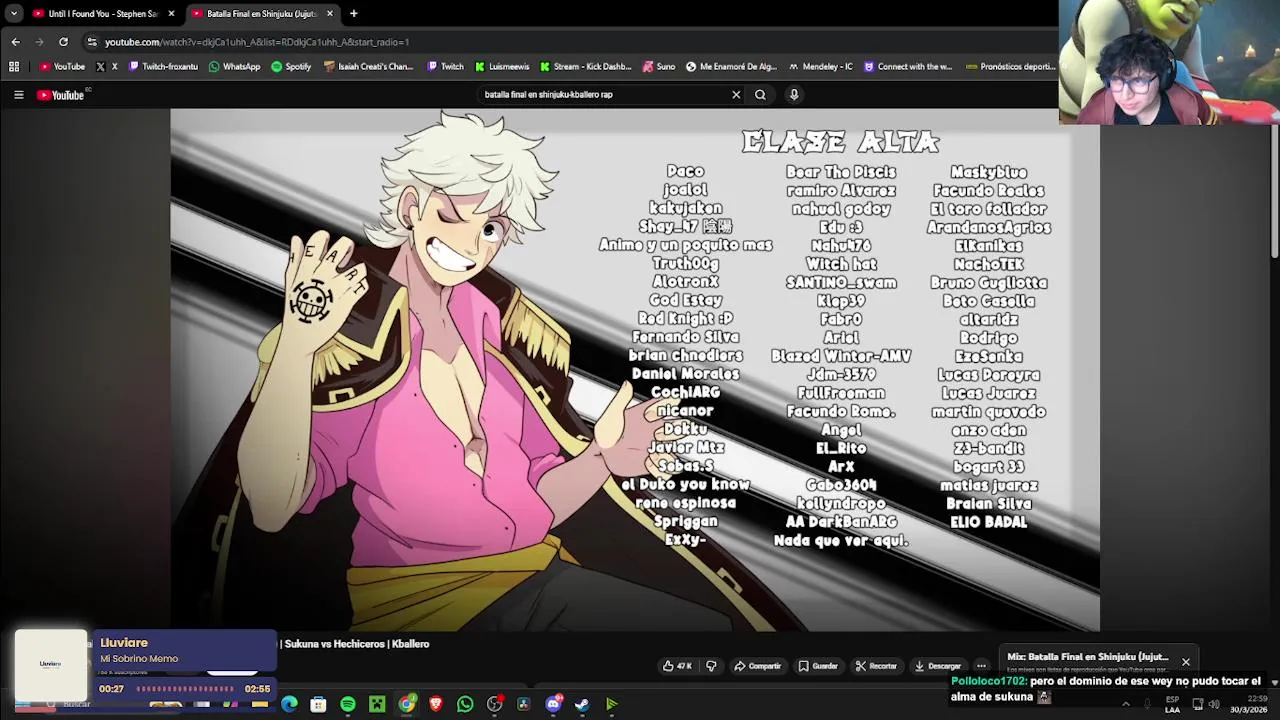Run search with the magnifier button
Viewport: 1280px width, 720px height.
(x=760, y=95)
